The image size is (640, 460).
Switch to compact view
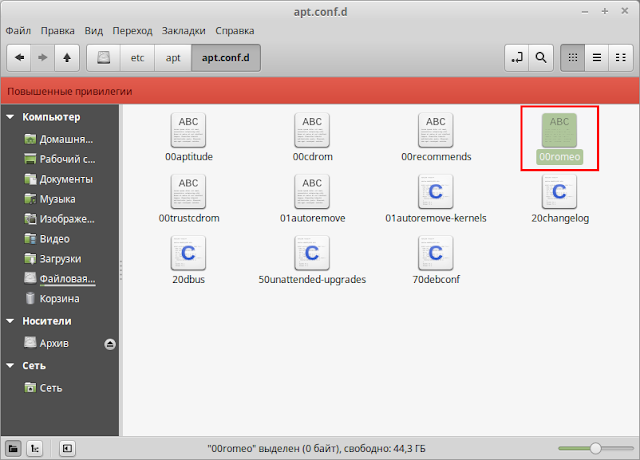point(621,58)
